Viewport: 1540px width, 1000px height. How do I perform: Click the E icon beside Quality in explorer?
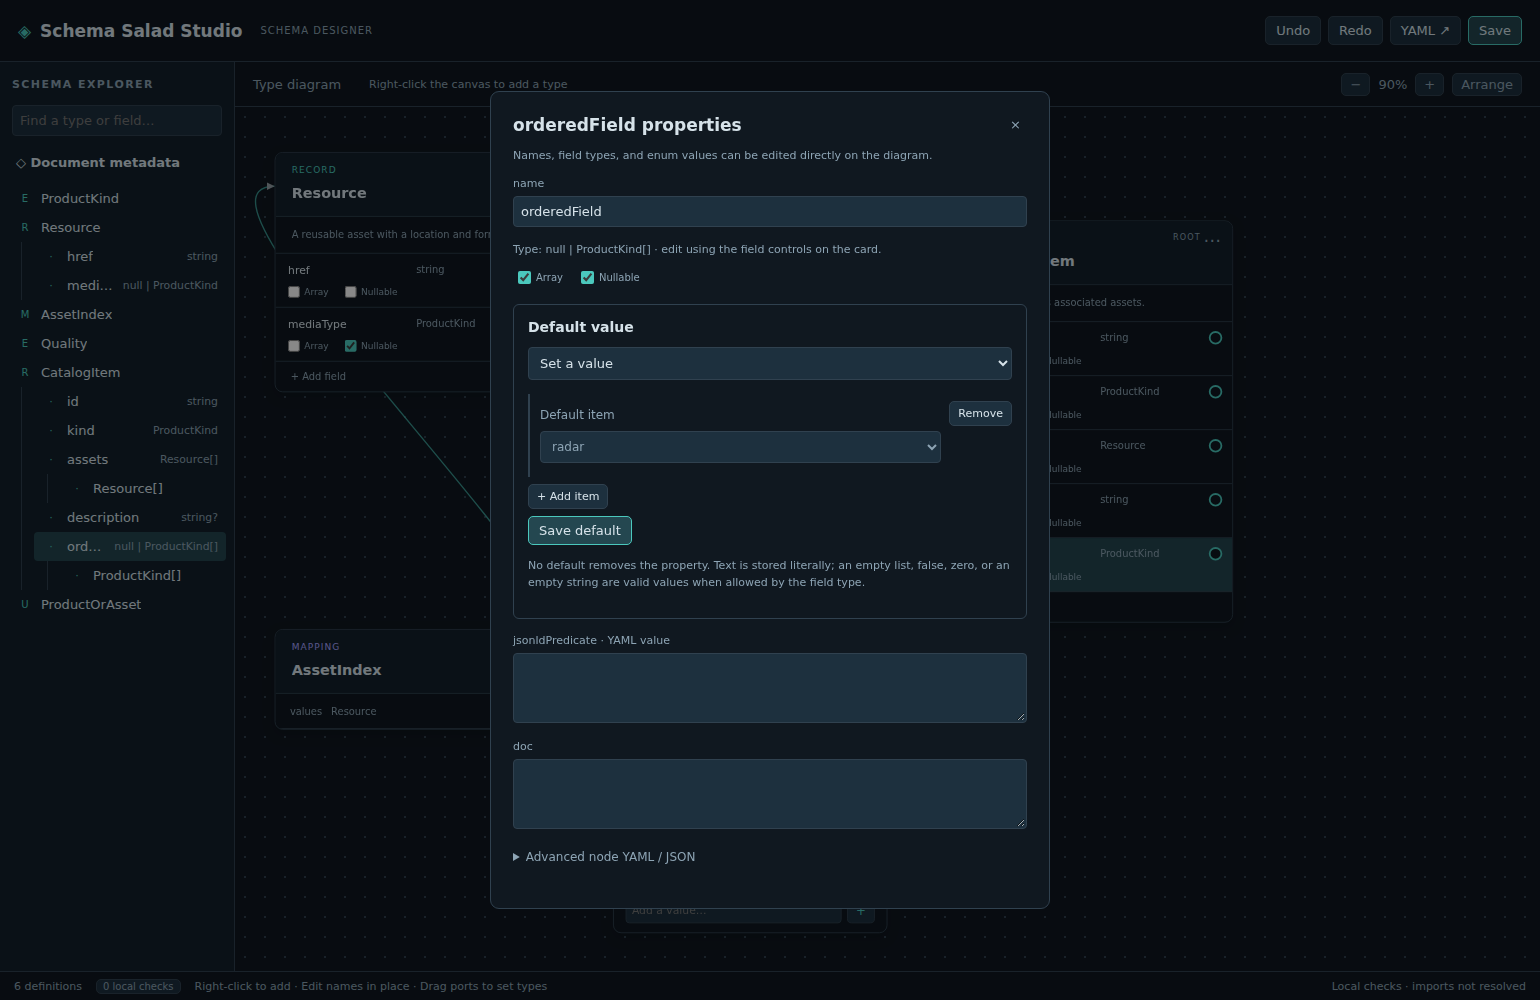[x=25, y=344]
